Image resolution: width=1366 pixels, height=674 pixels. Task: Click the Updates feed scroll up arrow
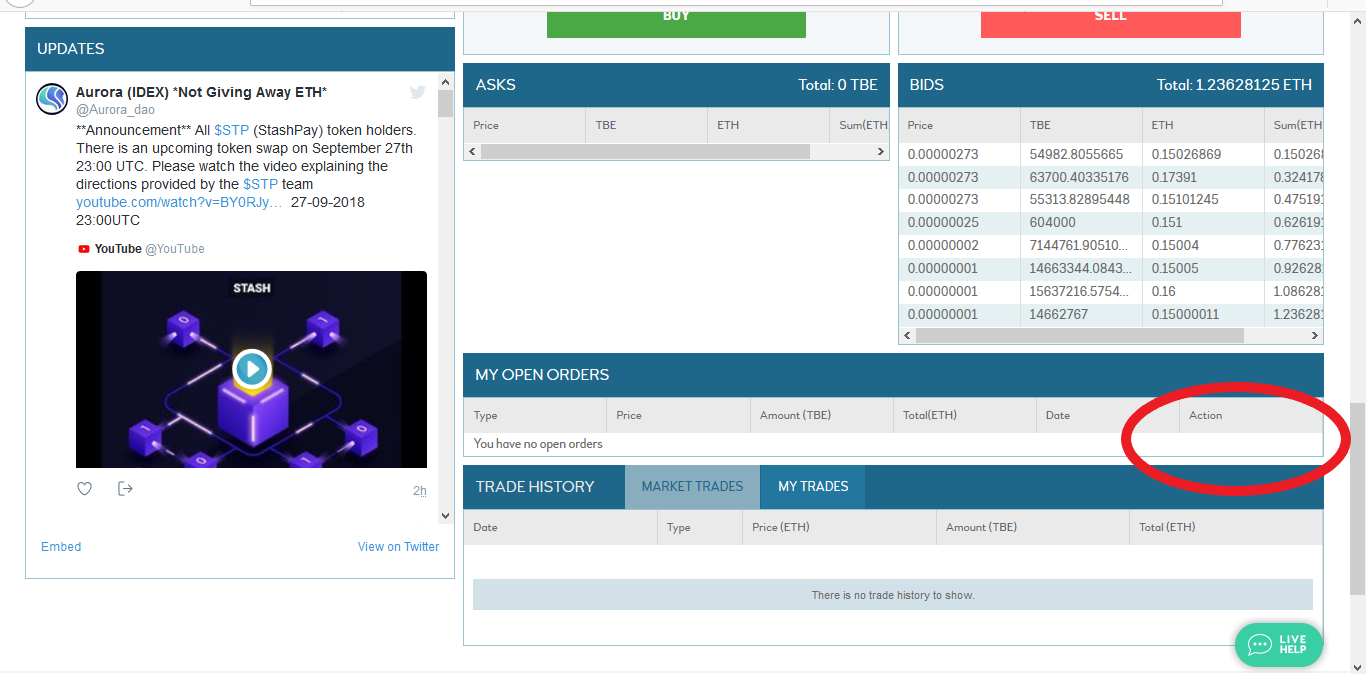[x=446, y=82]
